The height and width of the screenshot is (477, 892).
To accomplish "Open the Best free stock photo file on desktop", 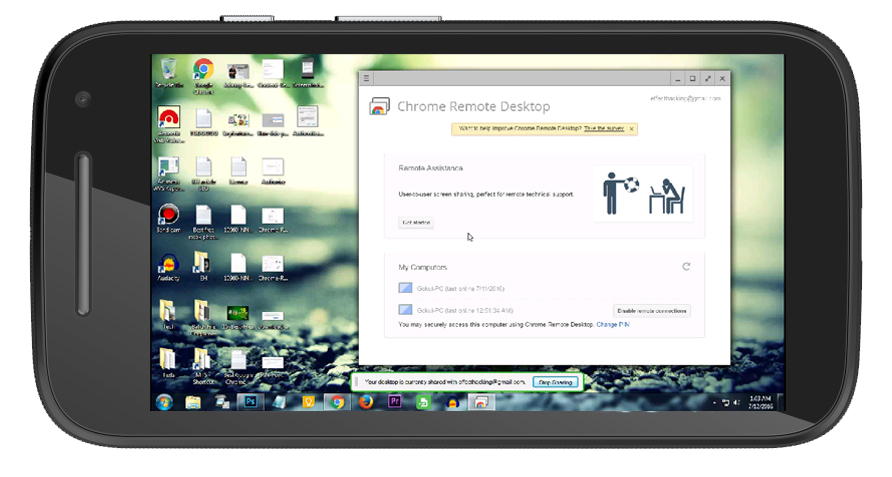I will (203, 221).
